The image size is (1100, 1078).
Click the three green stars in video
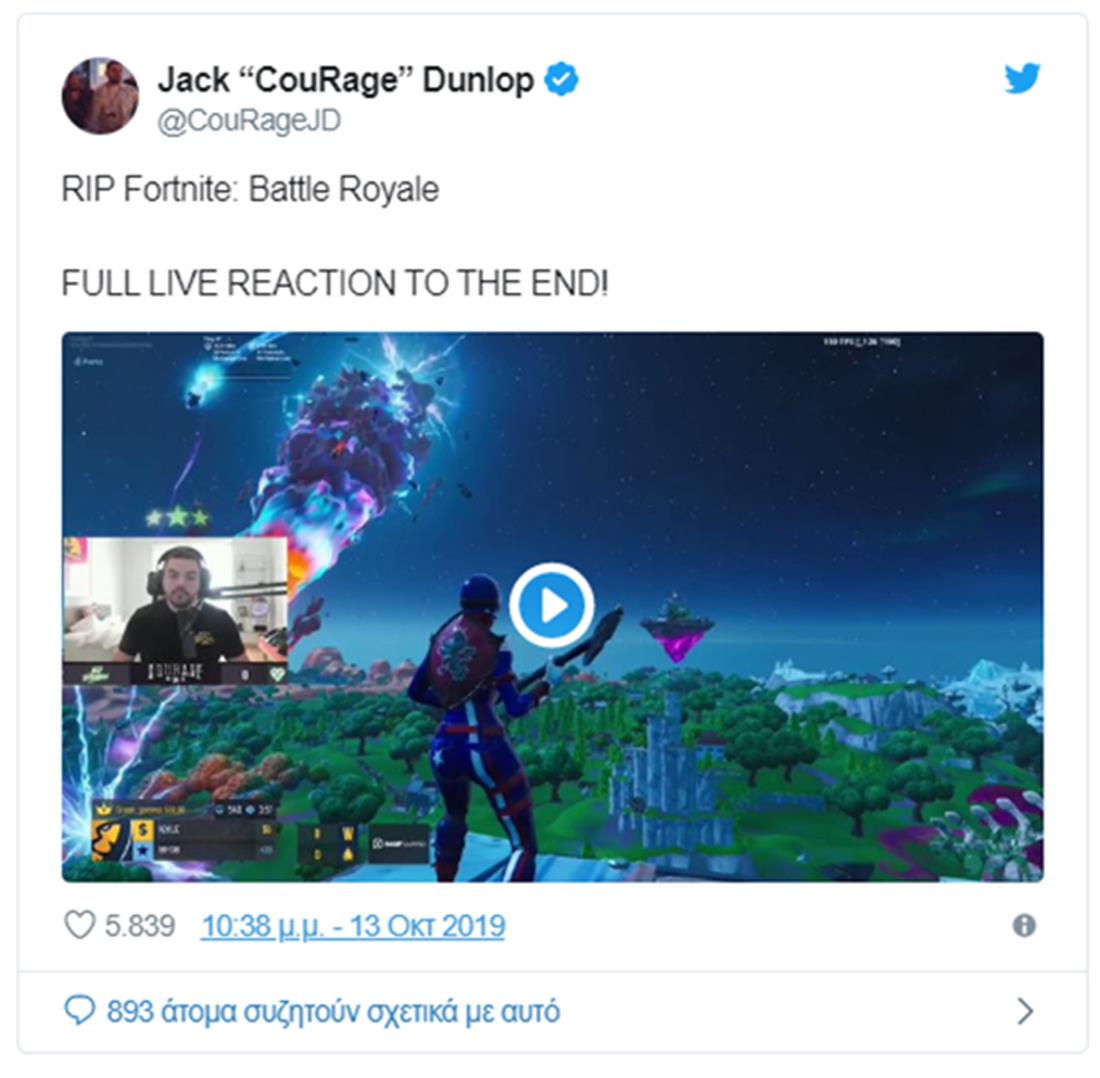177,518
